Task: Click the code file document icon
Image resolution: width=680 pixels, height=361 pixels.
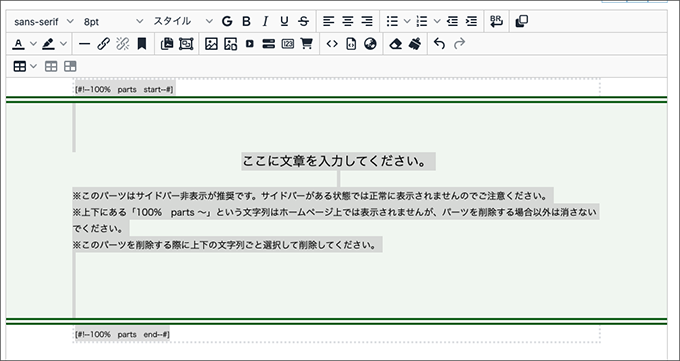Action: tap(351, 44)
